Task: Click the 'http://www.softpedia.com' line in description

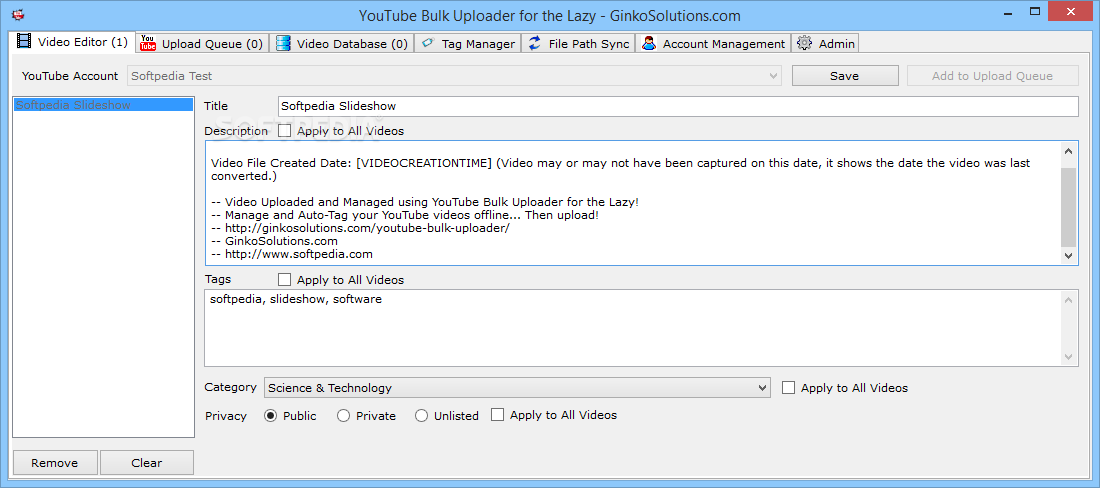Action: click(x=292, y=254)
